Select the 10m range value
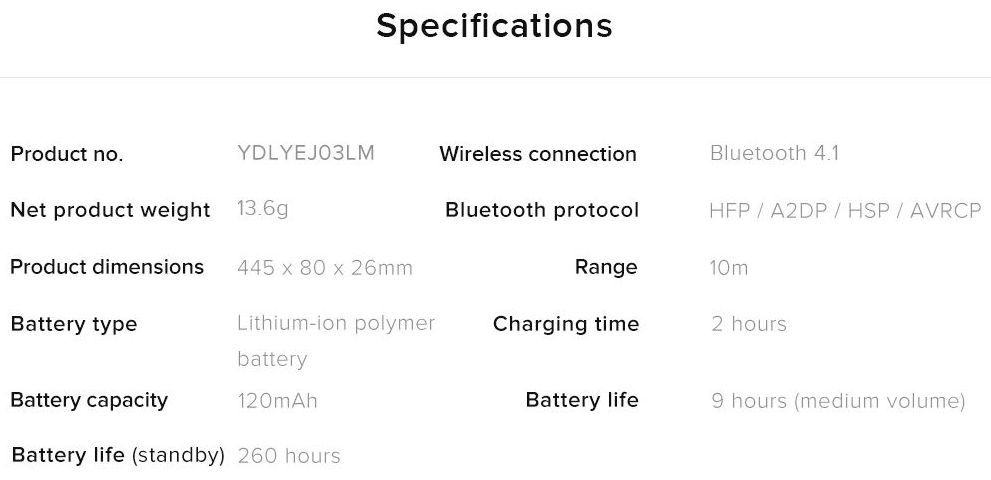This screenshot has width=991, height=480. (x=728, y=268)
